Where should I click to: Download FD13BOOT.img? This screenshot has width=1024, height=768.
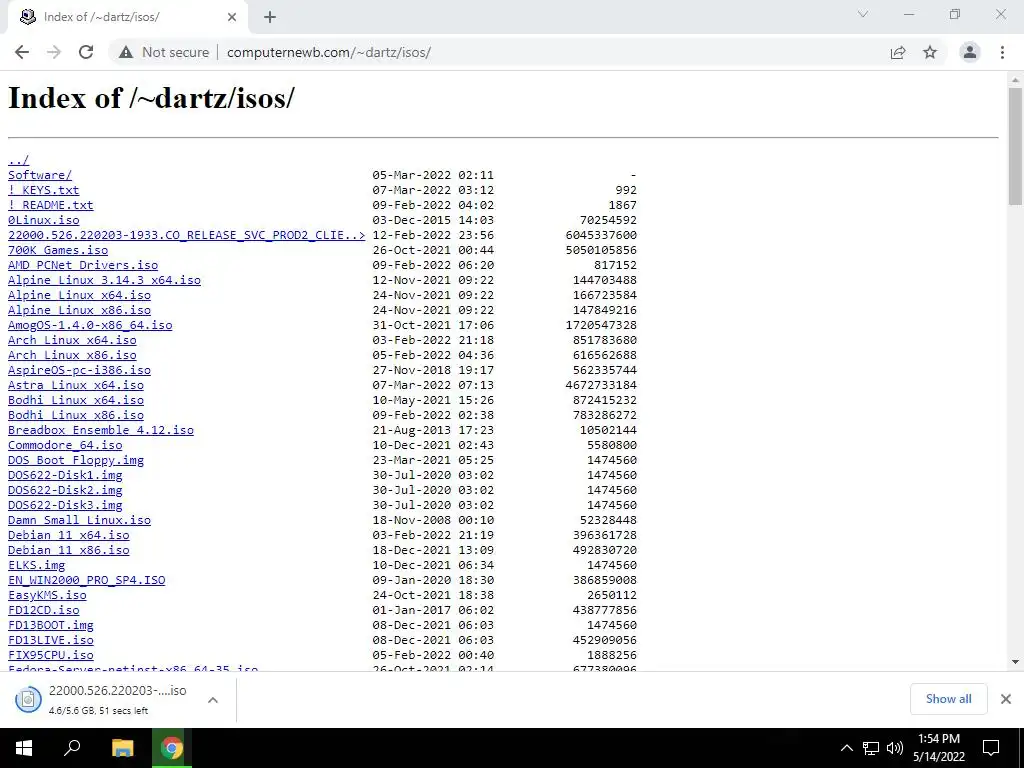click(x=51, y=626)
